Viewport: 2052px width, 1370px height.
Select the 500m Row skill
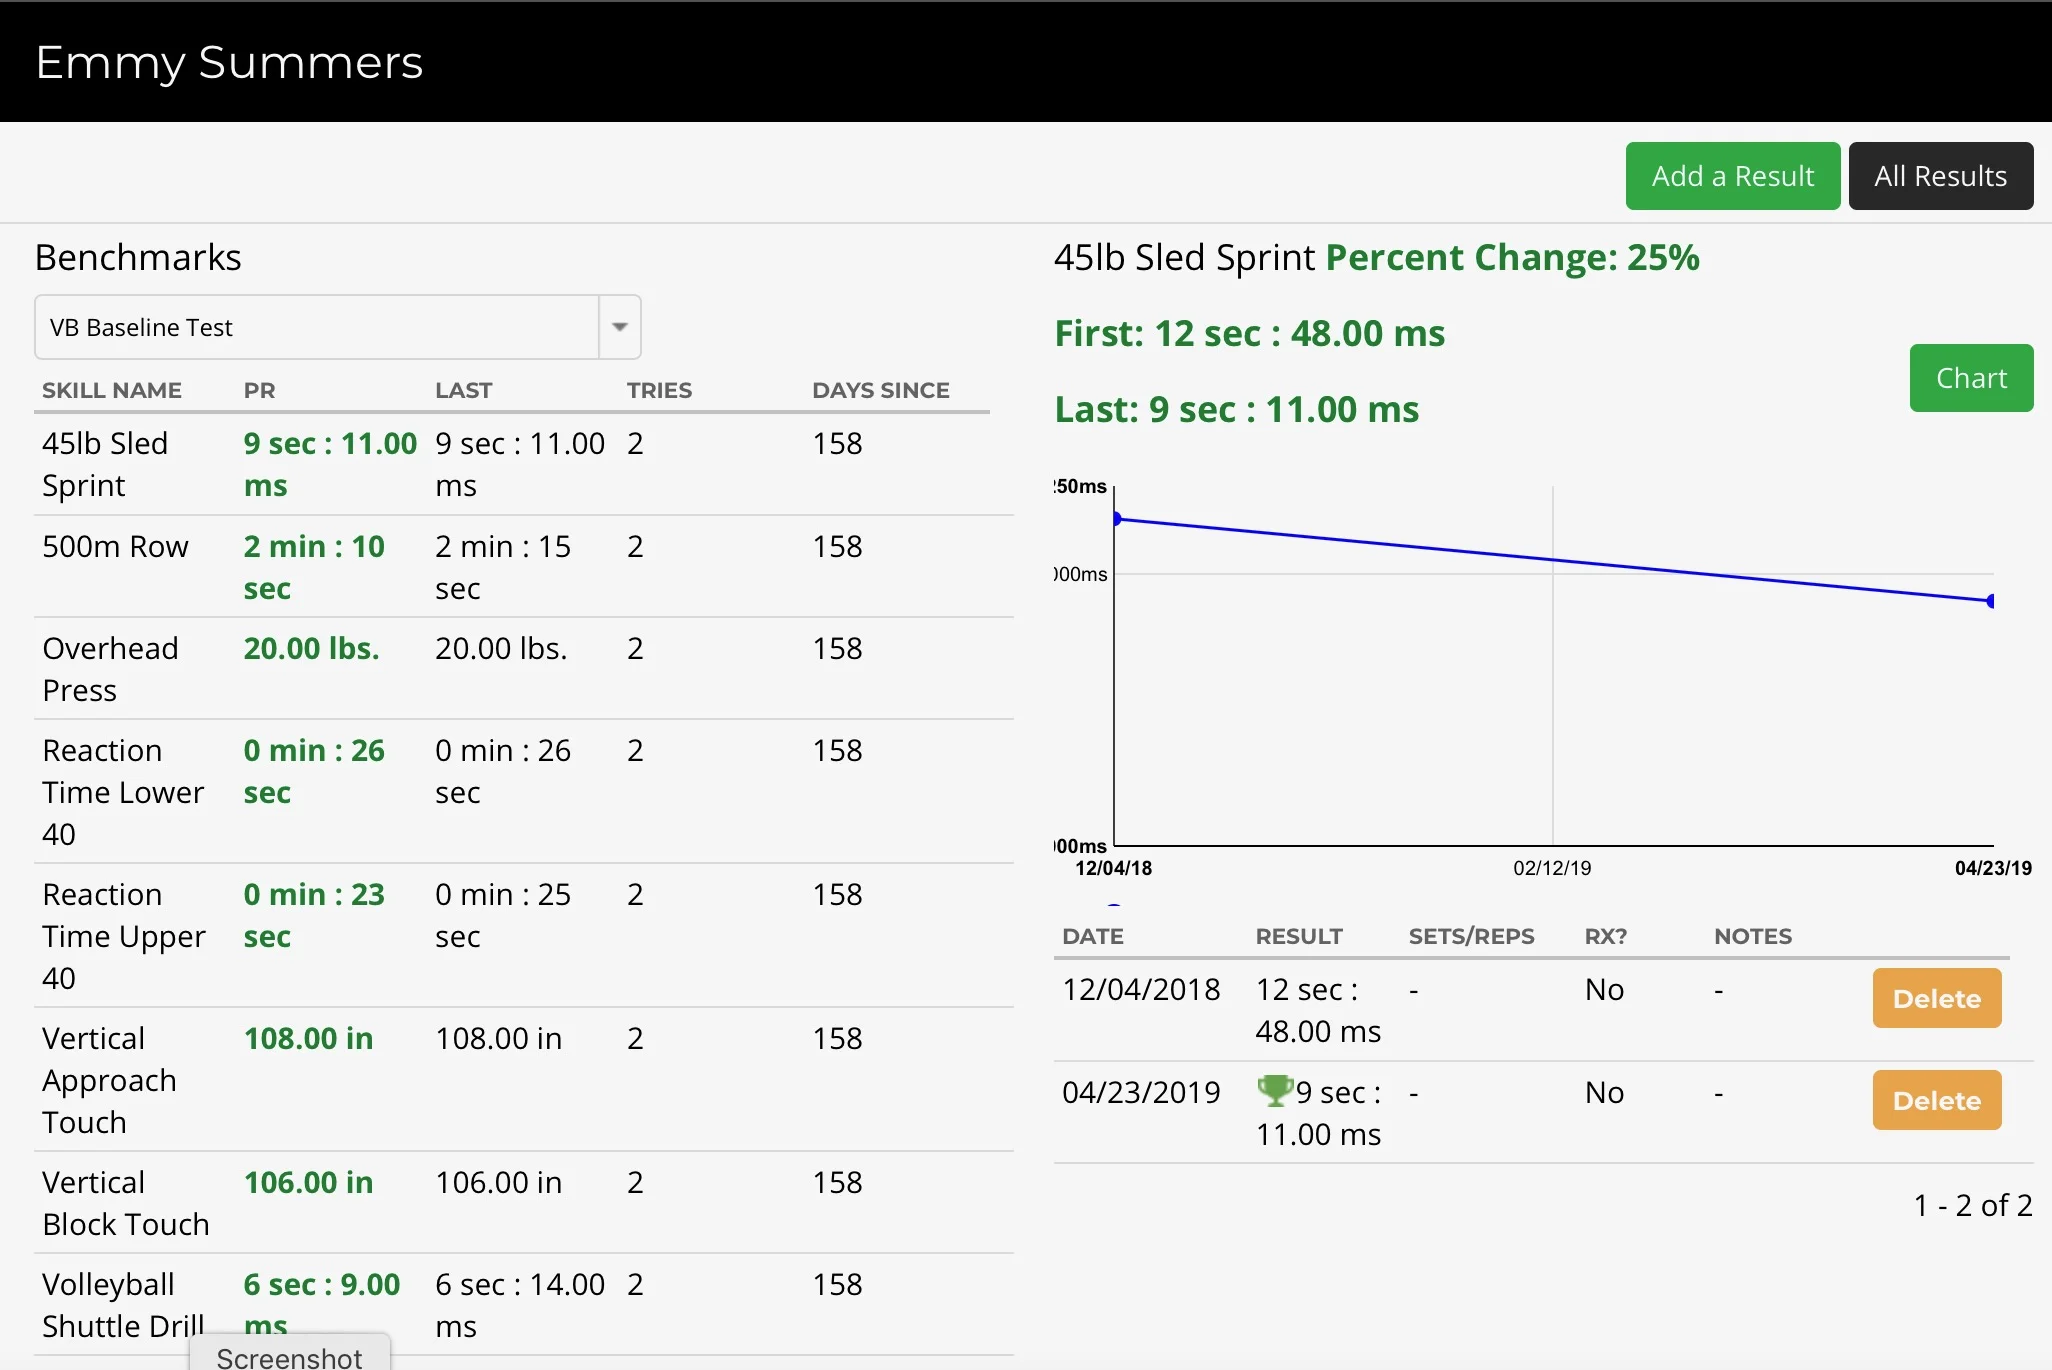[x=115, y=547]
